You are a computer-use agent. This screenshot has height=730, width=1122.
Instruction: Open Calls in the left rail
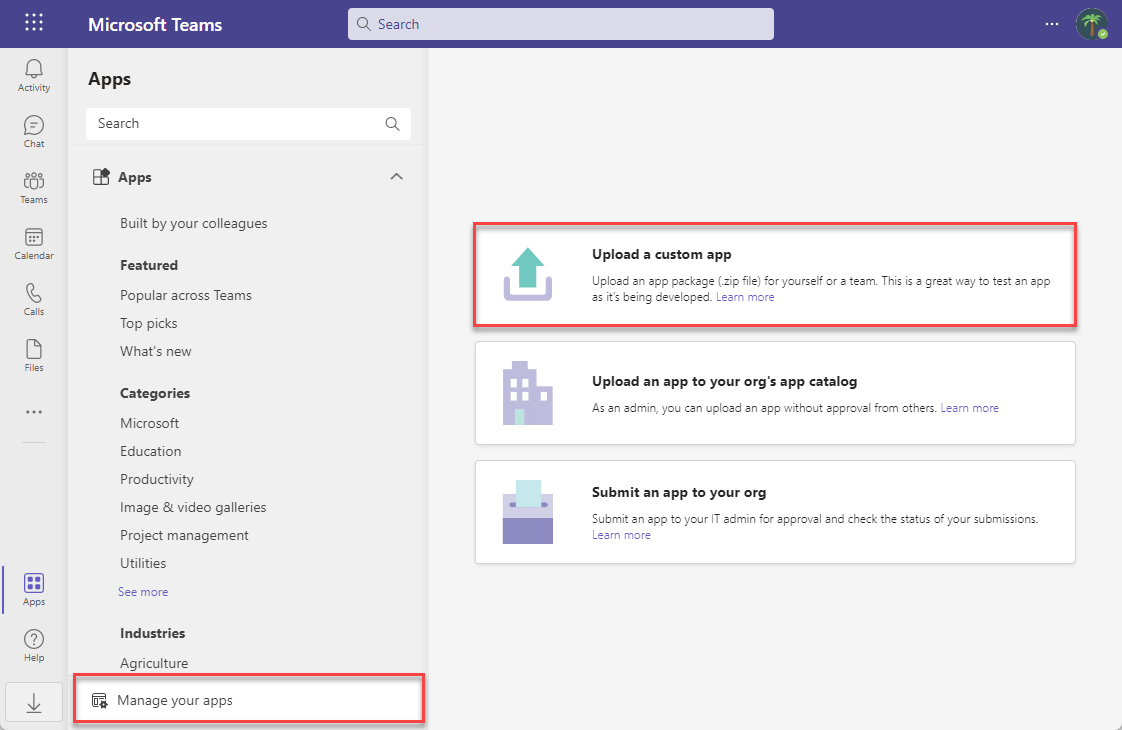[34, 299]
